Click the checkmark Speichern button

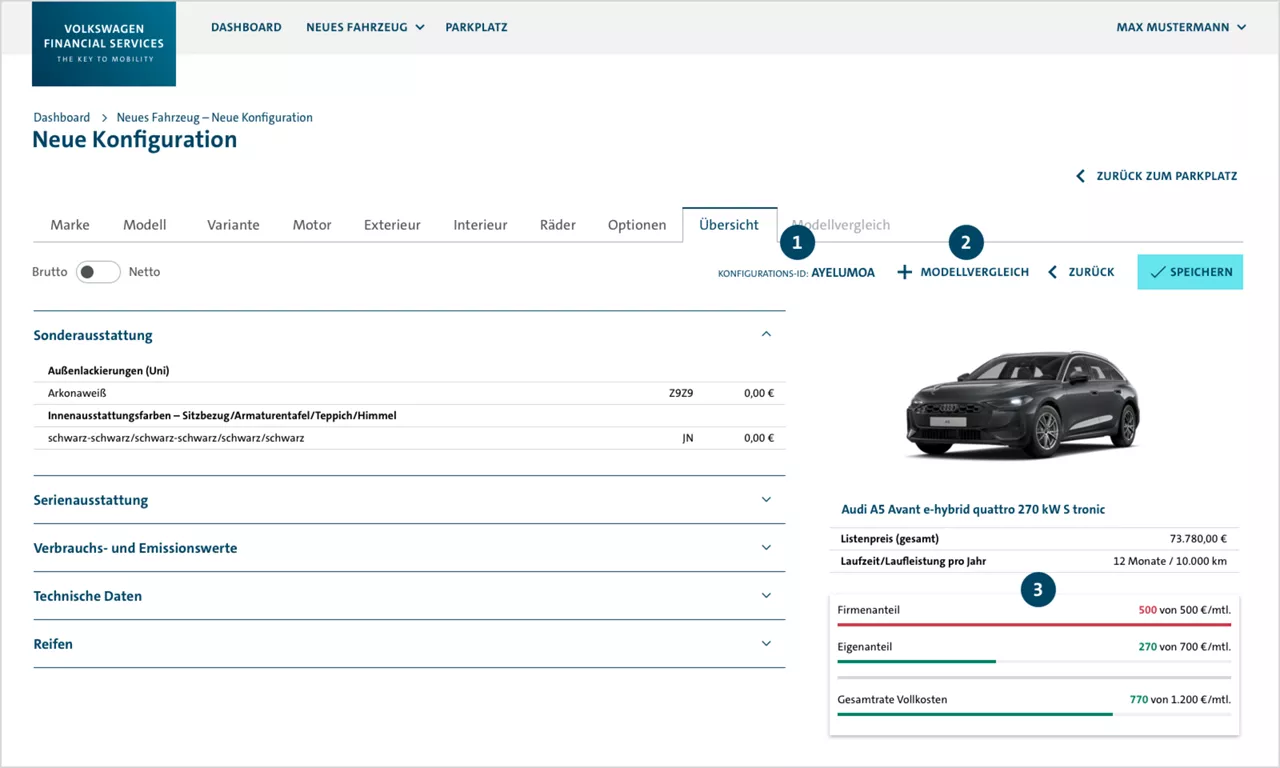coord(1189,271)
